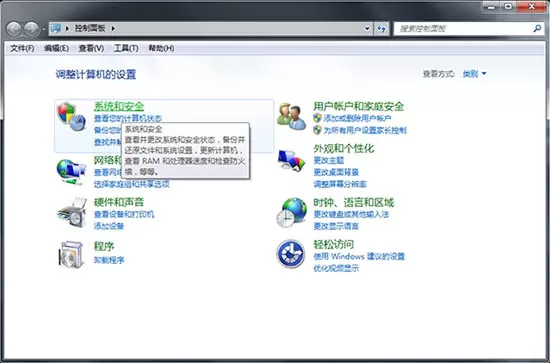550x363 pixels.
Task: Click 选择家庭组和共享选项 link
Action: 132,184
